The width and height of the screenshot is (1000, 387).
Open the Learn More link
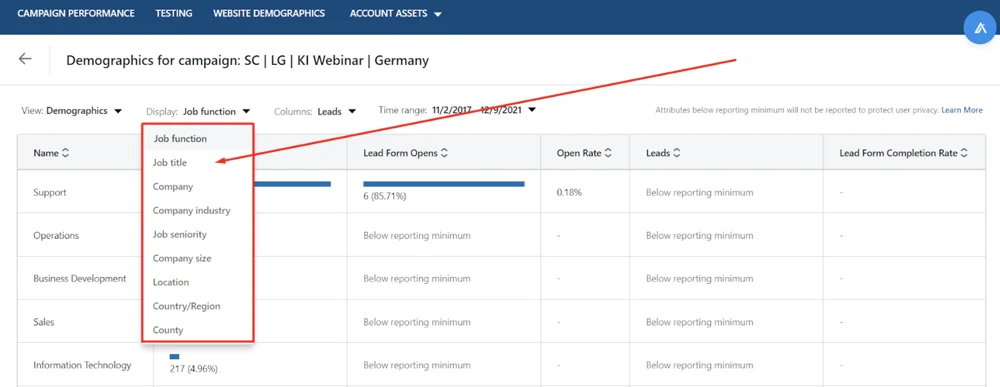[962, 110]
